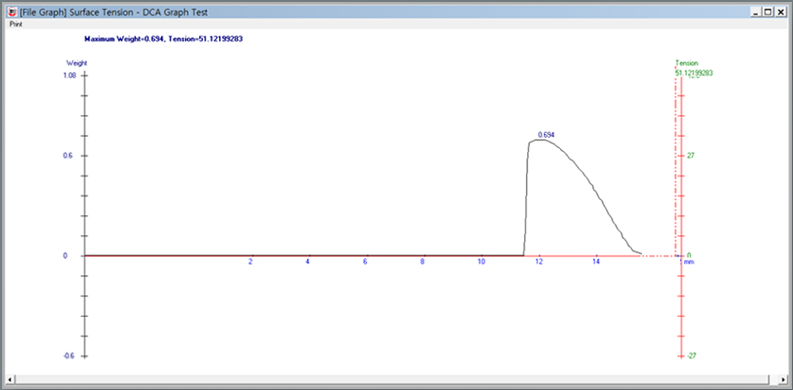The width and height of the screenshot is (793, 390).
Task: Click the 2 tick on the mm axis
Action: [250, 262]
